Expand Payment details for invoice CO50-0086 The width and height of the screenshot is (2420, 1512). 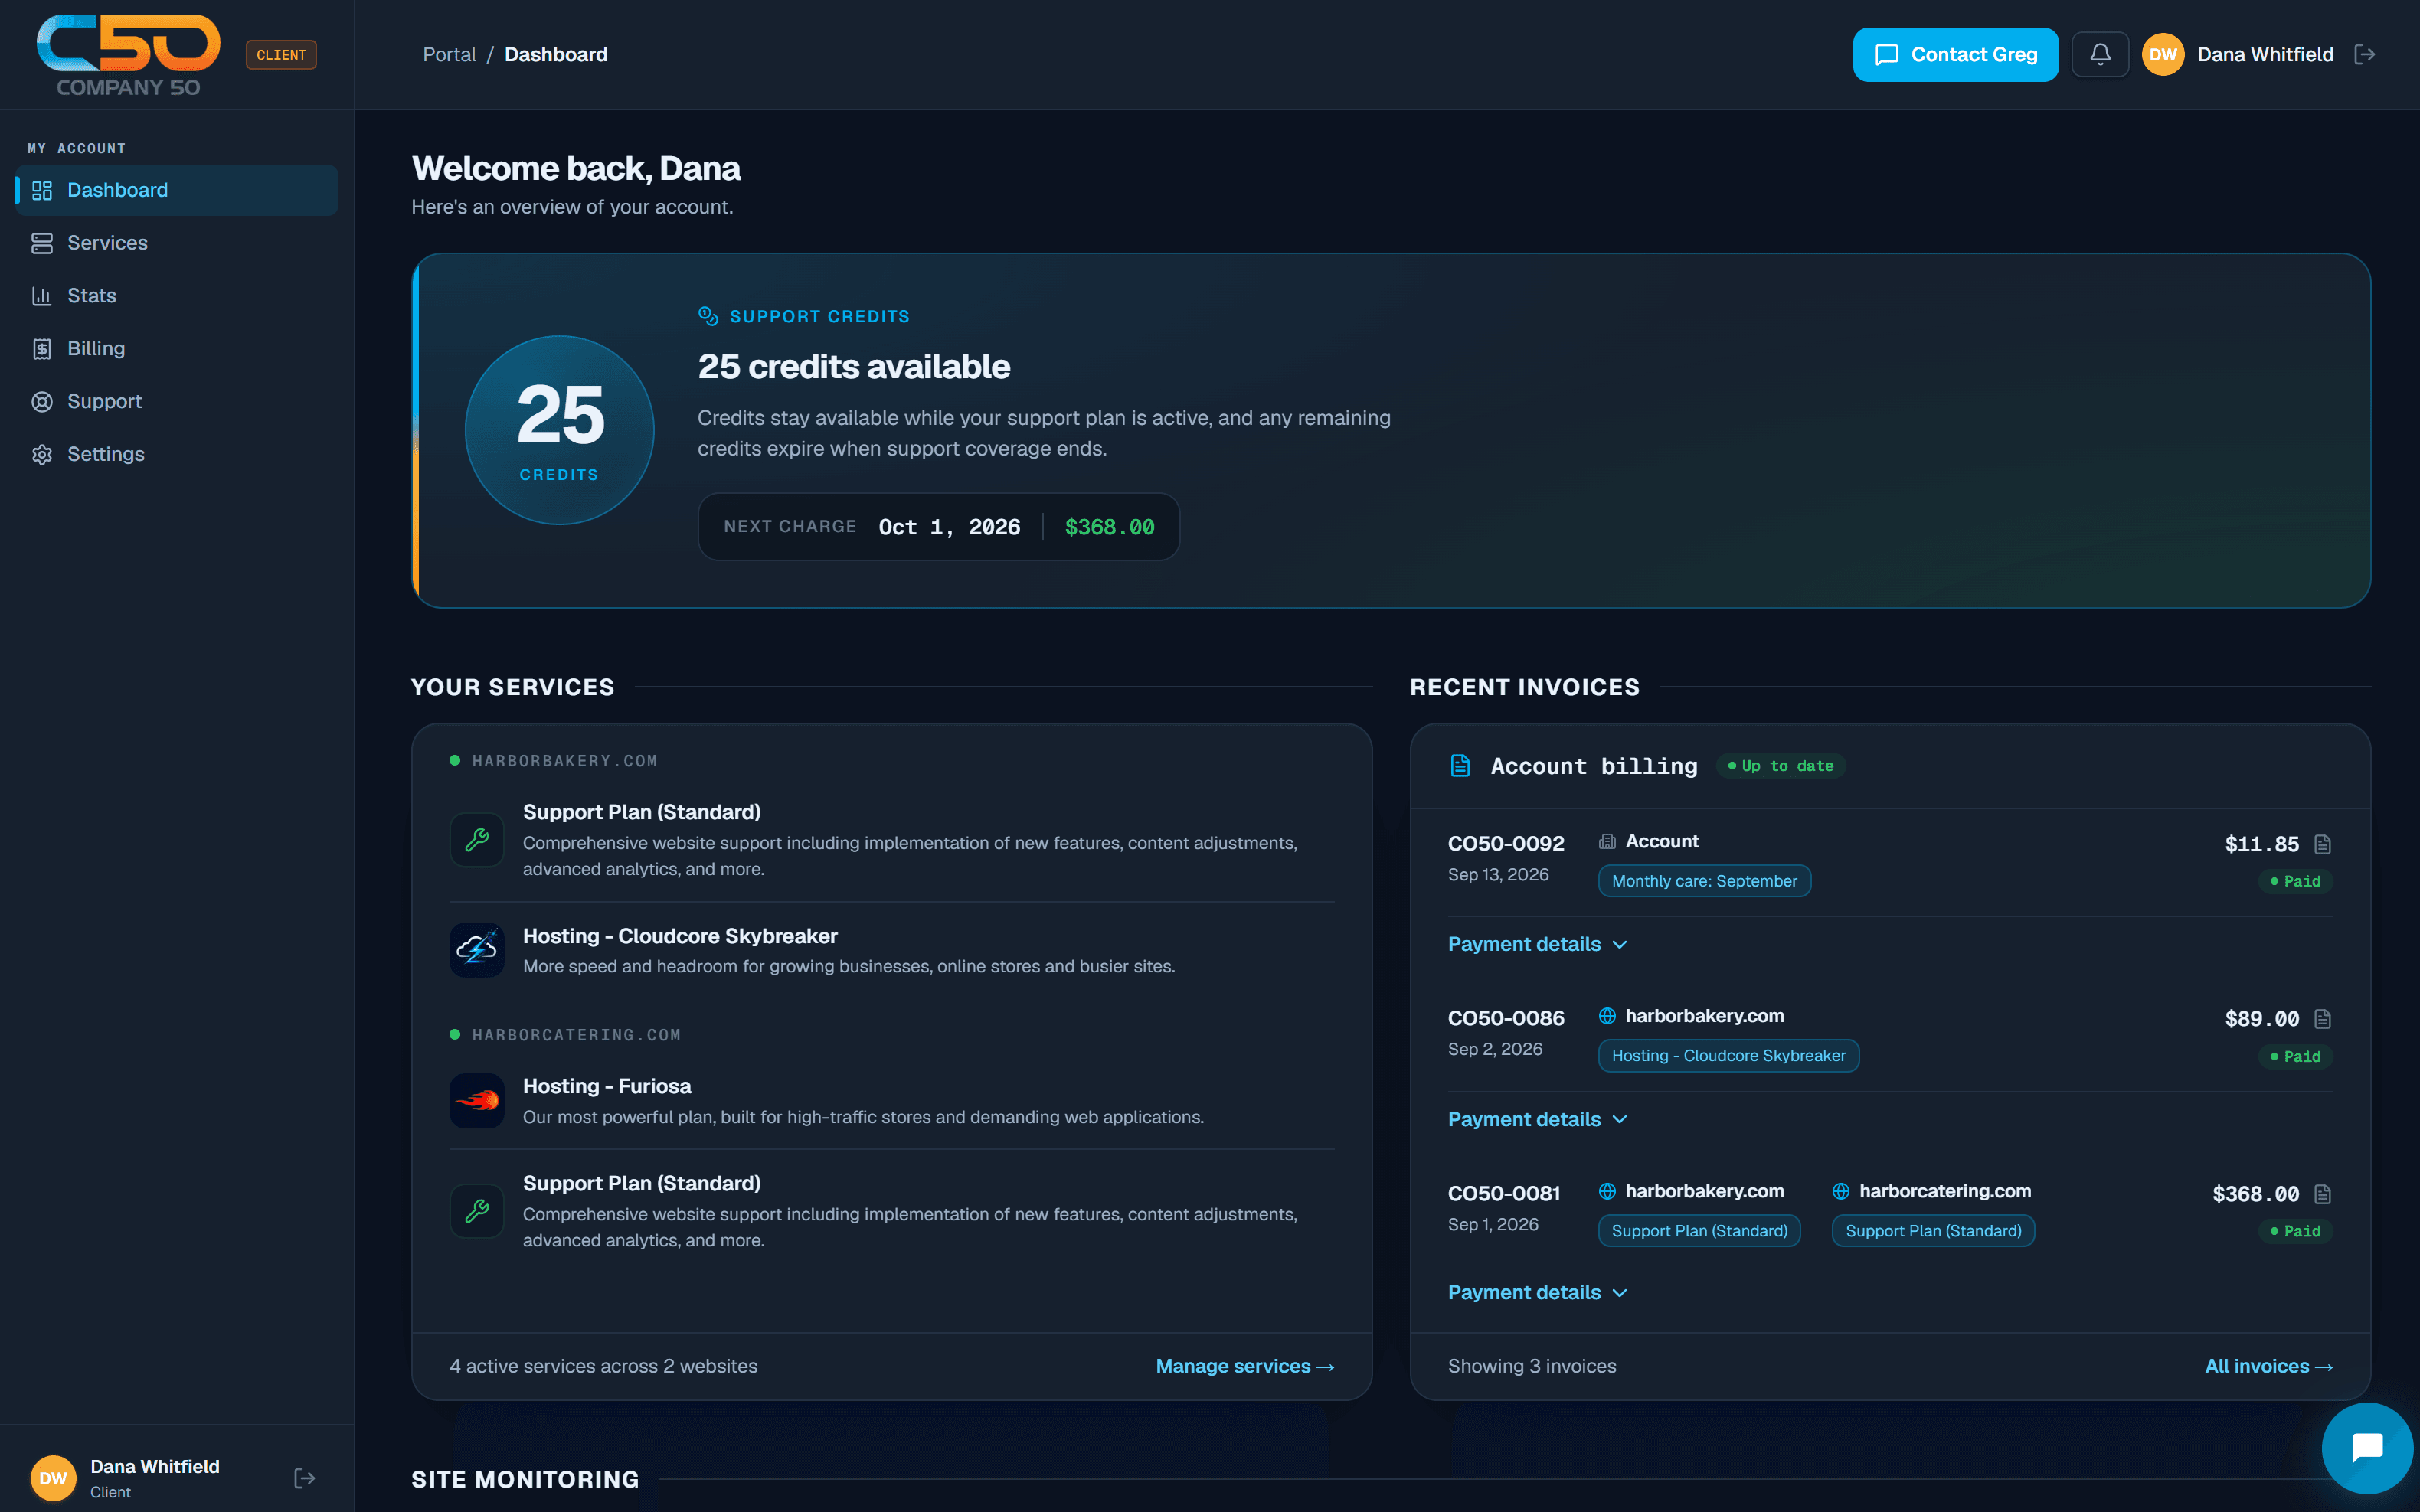[1538, 1119]
